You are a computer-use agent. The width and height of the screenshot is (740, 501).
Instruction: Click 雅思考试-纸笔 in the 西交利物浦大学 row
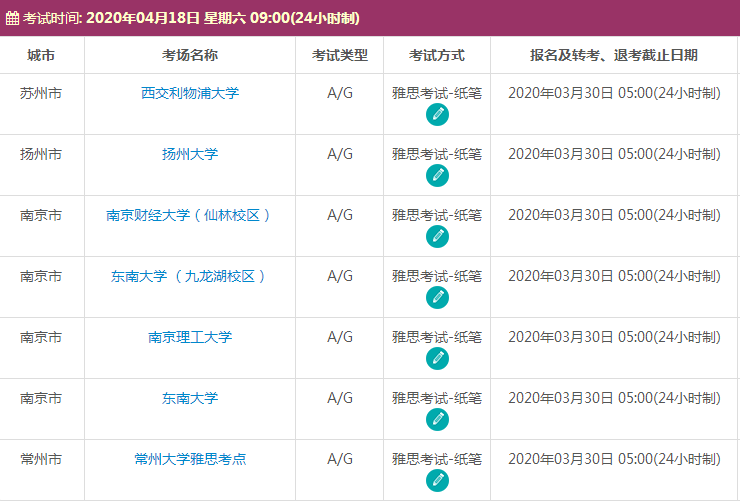437,93
